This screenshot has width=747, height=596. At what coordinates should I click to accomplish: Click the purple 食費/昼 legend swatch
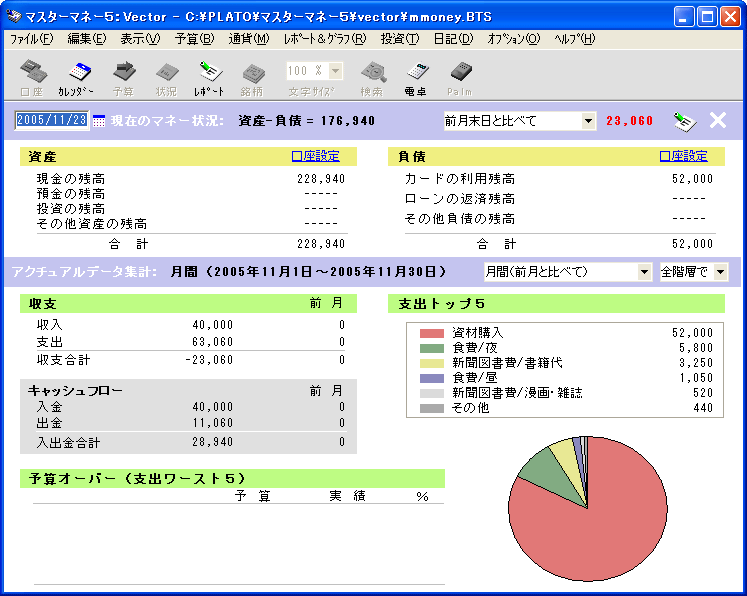point(432,378)
